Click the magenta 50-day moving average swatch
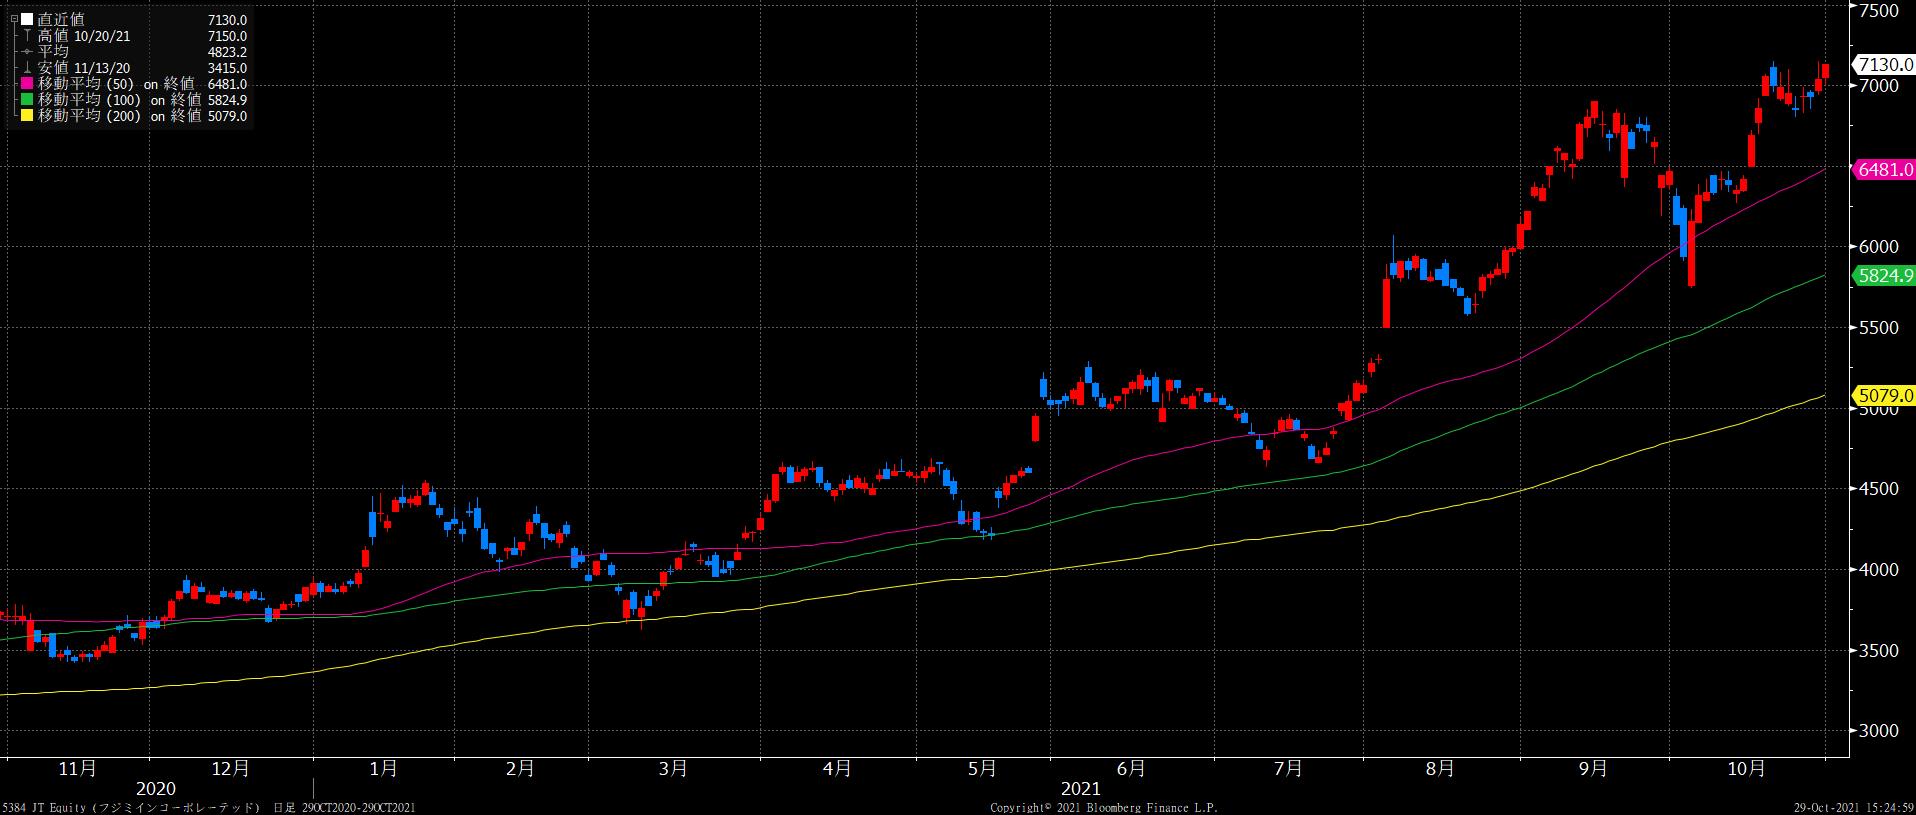The width and height of the screenshot is (1916, 815). coord(27,85)
